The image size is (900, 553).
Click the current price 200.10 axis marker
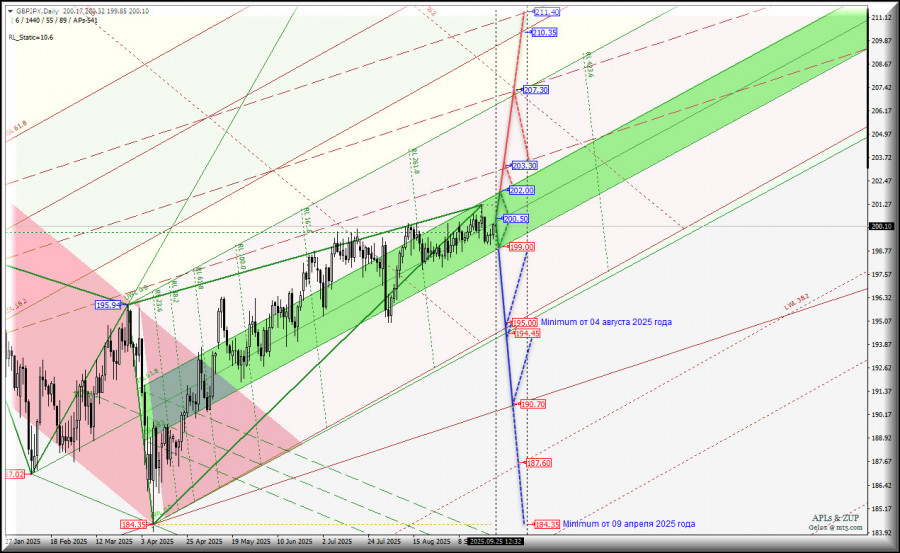click(x=881, y=227)
